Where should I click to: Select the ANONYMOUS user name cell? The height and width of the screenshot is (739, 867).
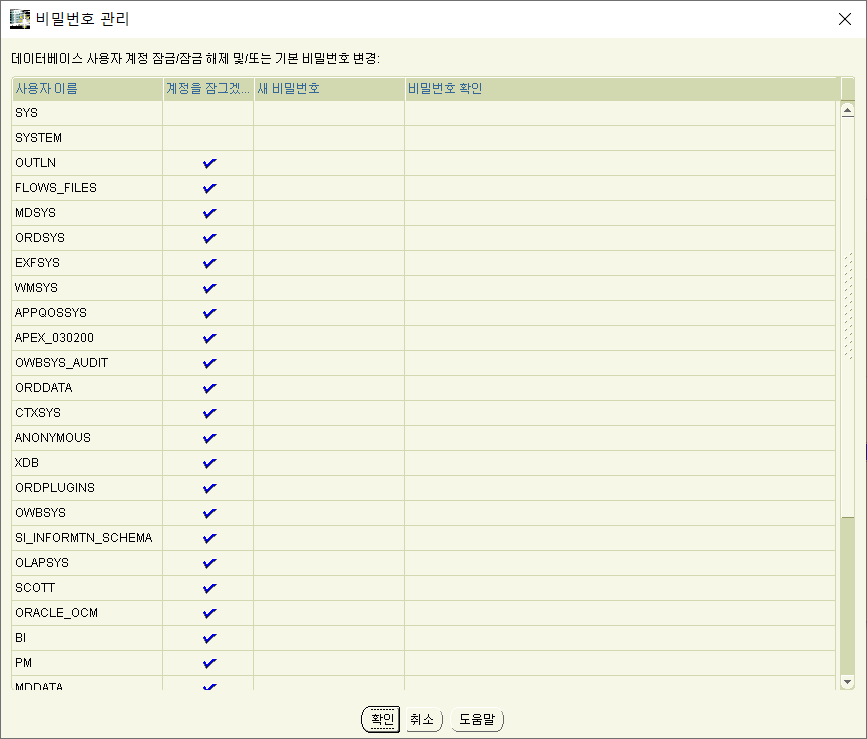point(87,438)
